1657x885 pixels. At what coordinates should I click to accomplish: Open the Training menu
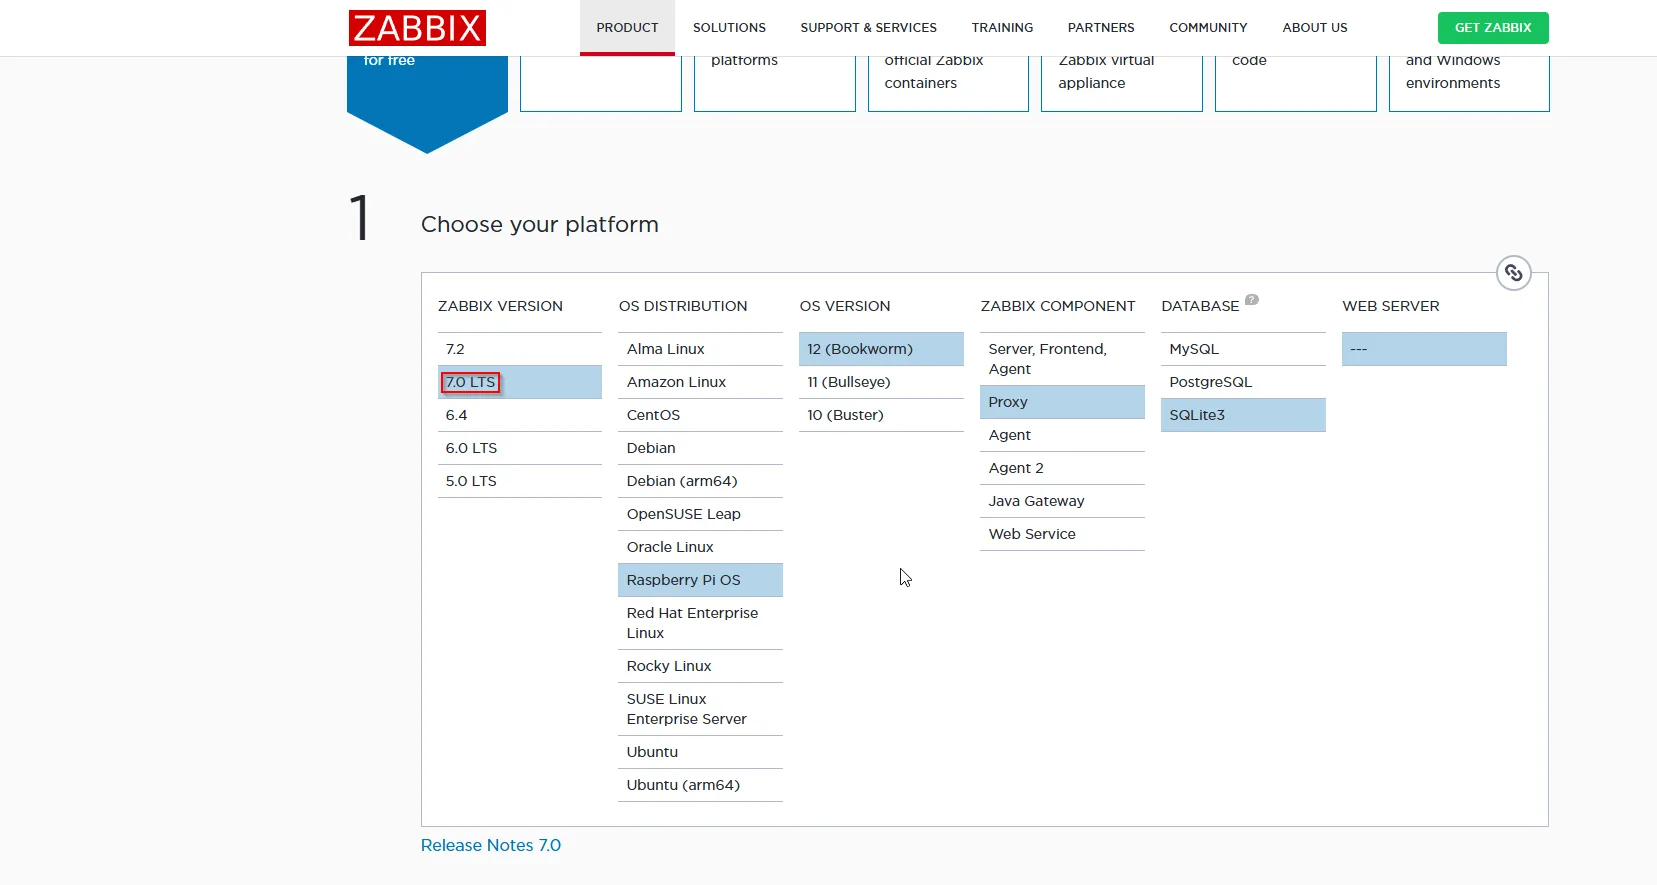(1002, 28)
